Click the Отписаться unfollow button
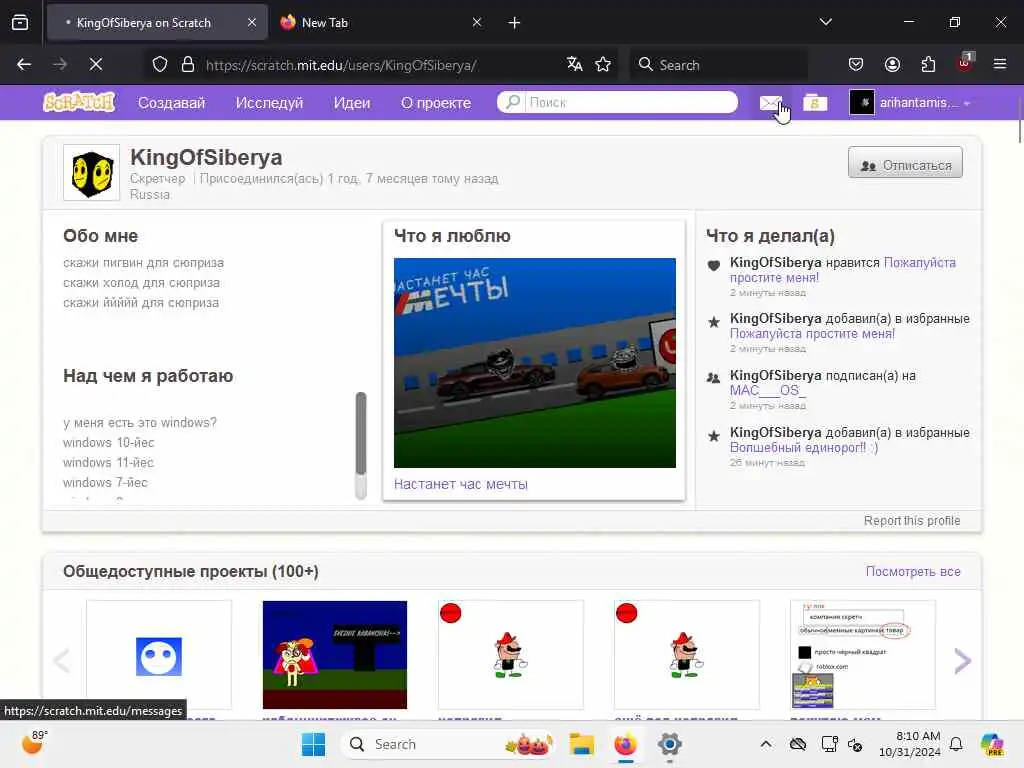 [x=905, y=163]
